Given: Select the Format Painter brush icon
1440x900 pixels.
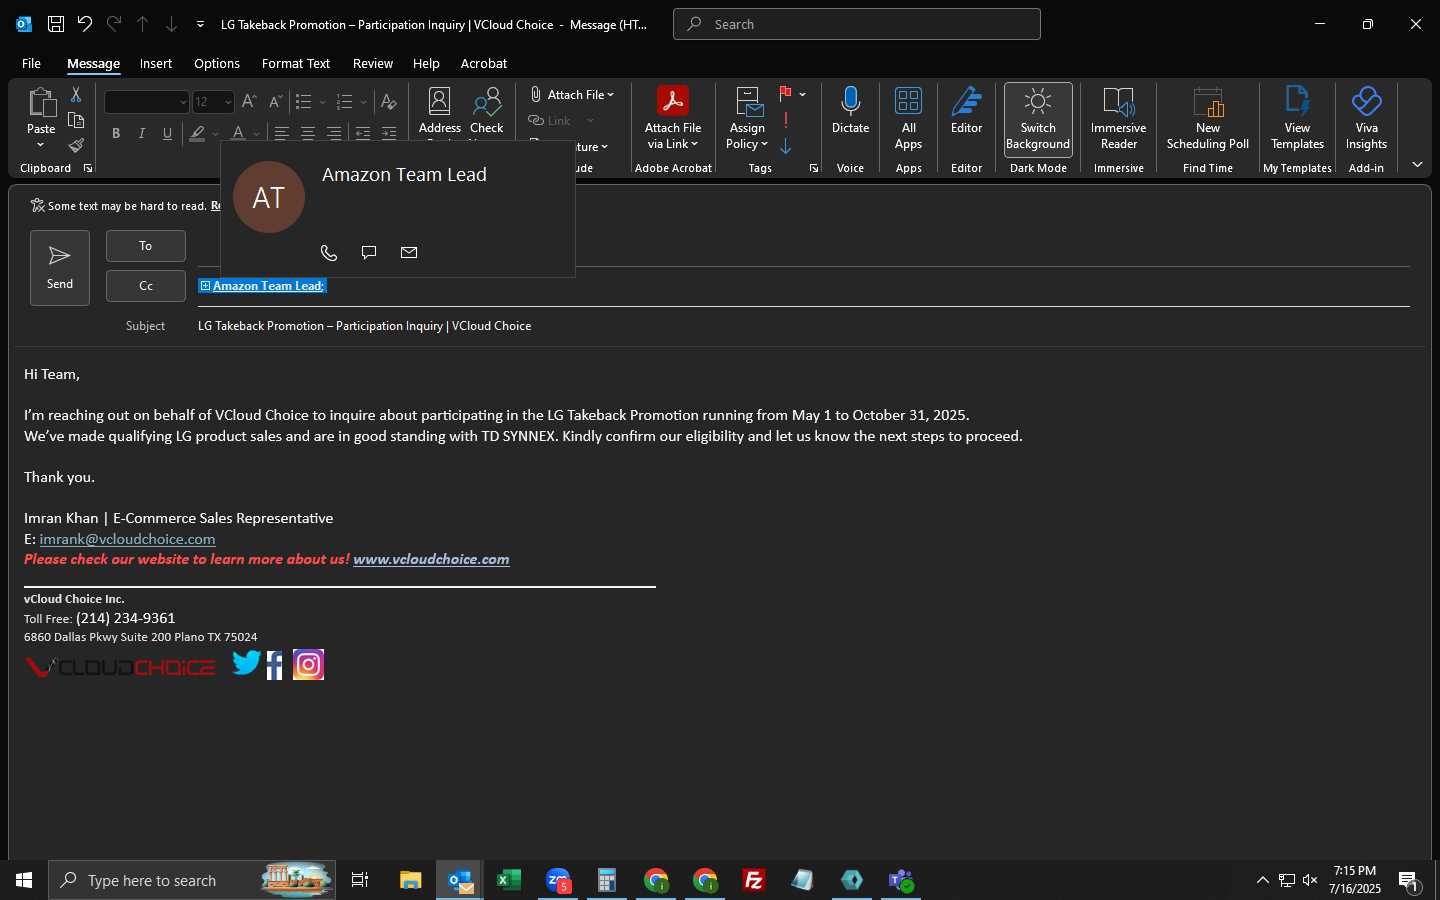Looking at the screenshot, I should pyautogui.click(x=76, y=146).
